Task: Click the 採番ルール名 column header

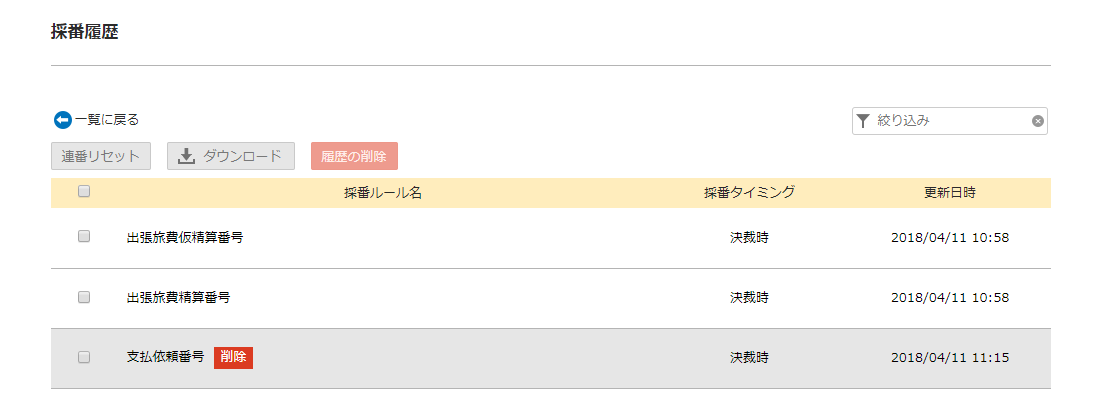Action: (383, 193)
